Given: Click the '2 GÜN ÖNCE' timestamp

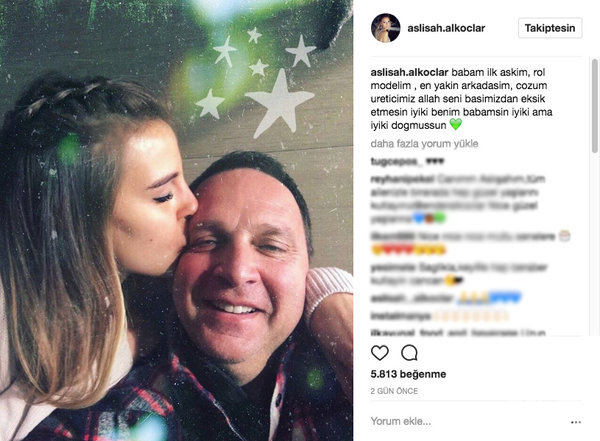Looking at the screenshot, I should click(394, 391).
